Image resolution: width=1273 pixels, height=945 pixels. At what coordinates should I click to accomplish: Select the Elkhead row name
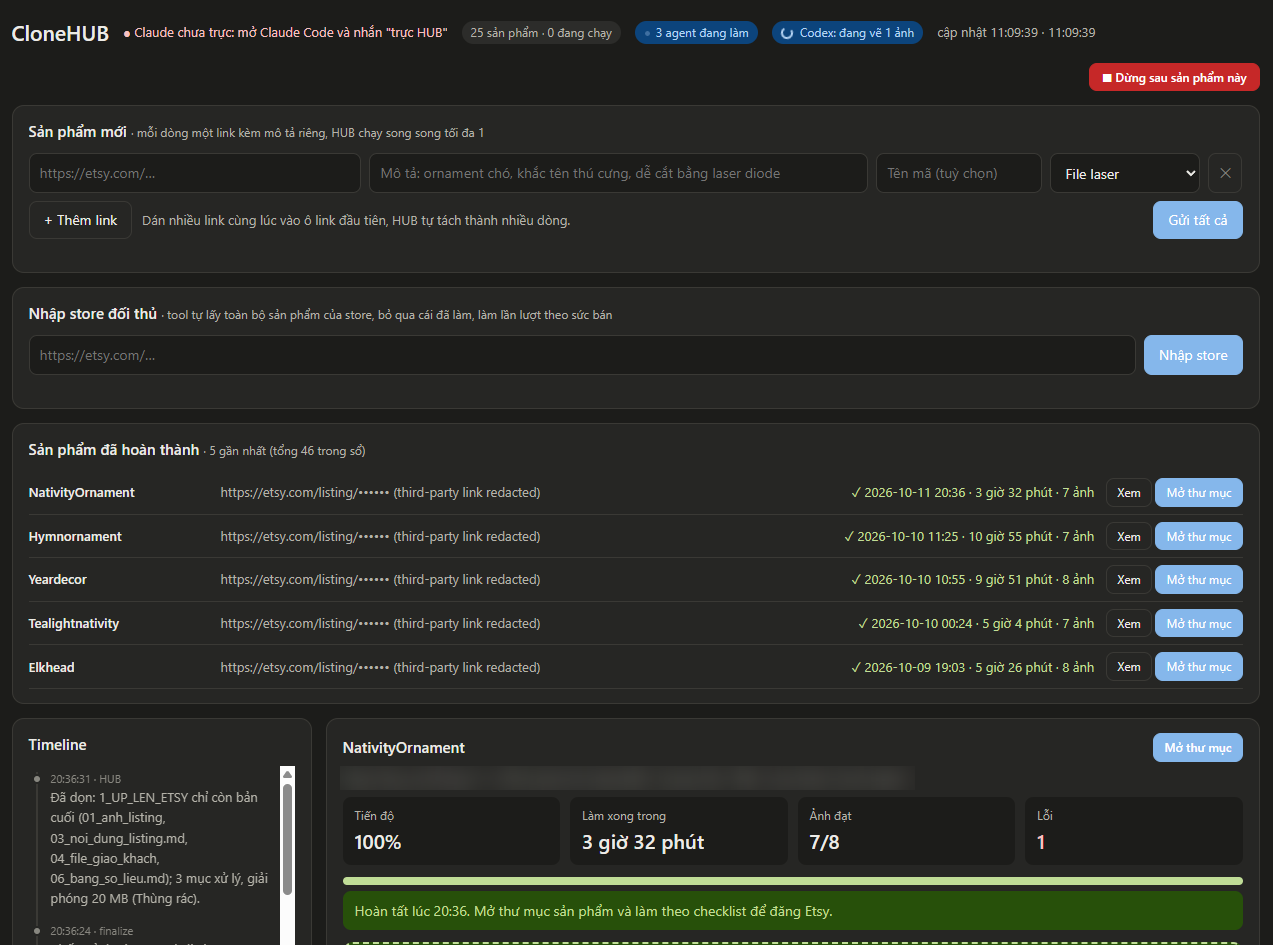(x=52, y=667)
